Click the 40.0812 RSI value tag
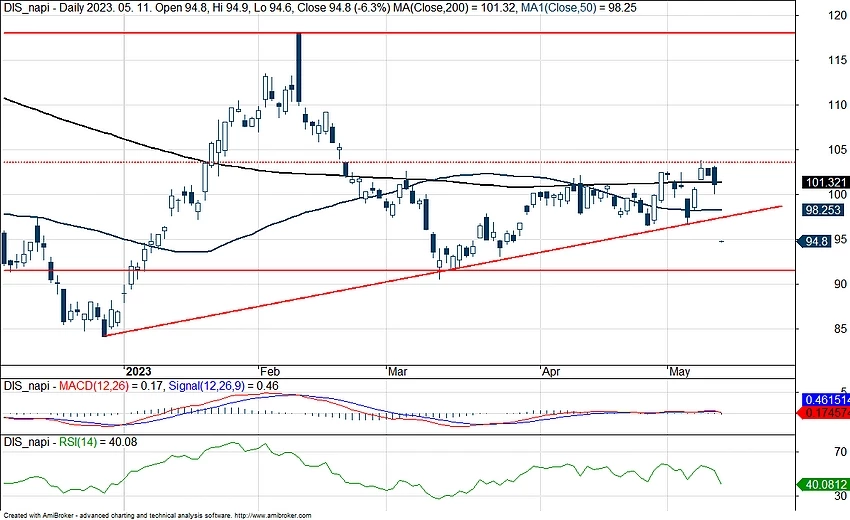Image resolution: width=850 pixels, height=520 pixels. [824, 484]
